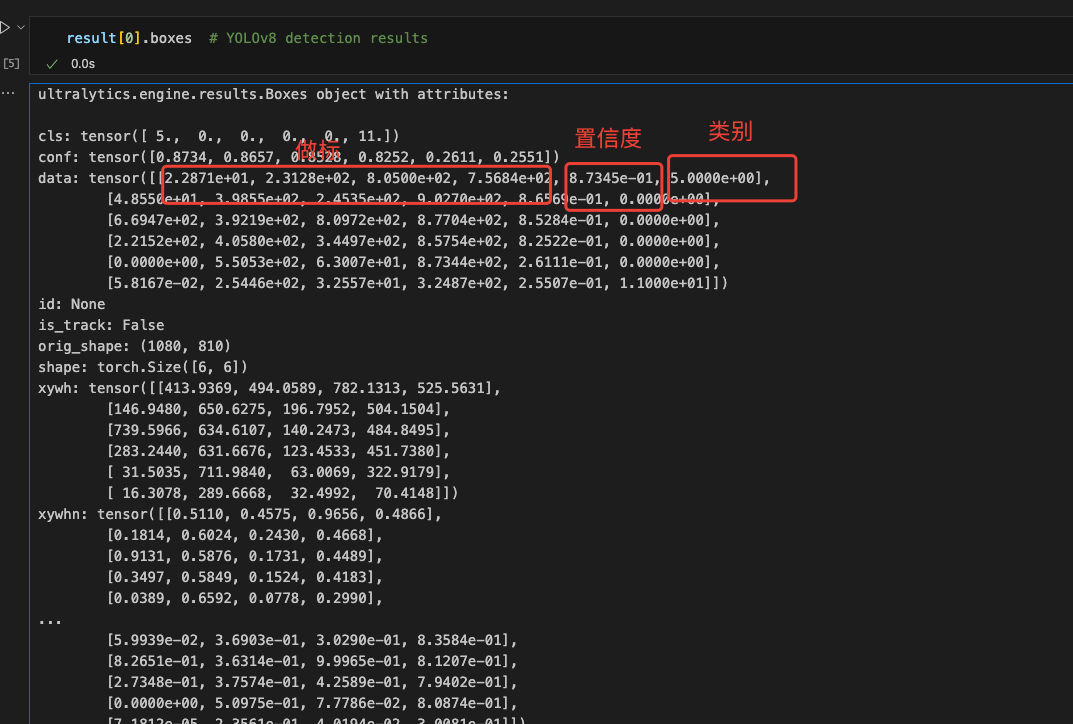Click the 0.0s execution time

click(82, 64)
